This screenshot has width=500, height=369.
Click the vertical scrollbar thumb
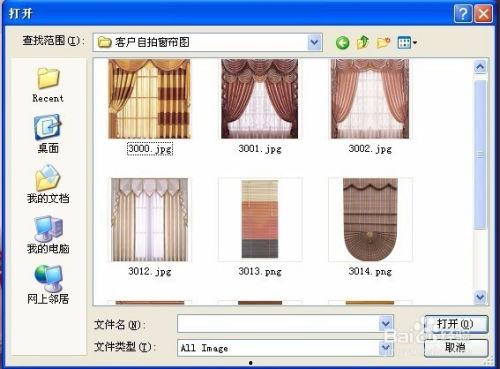(480, 154)
